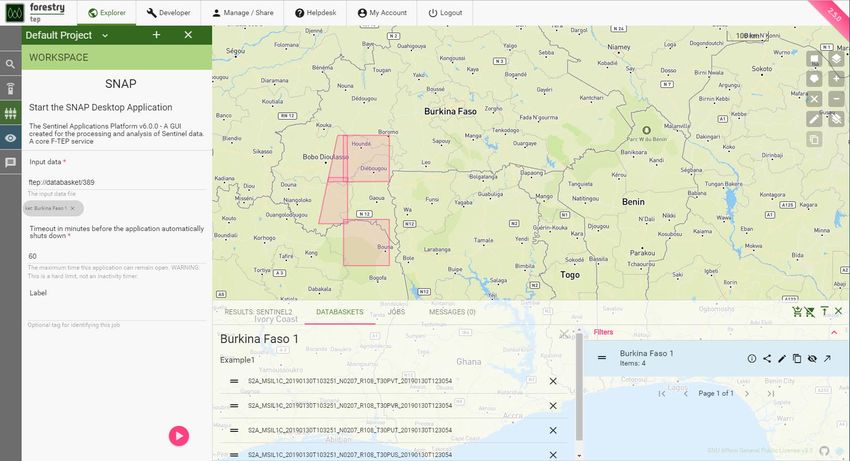Image resolution: width=850 pixels, height=461 pixels.
Task: Clear the drawn area with X tool
Action: pos(814,99)
